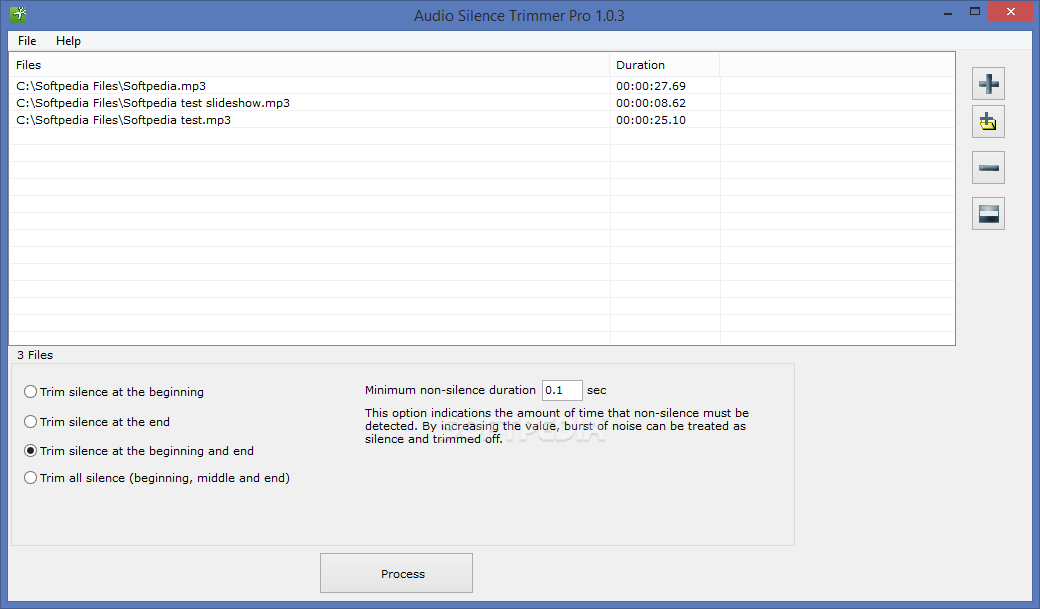Open the File menu
1040x609 pixels.
click(27, 40)
